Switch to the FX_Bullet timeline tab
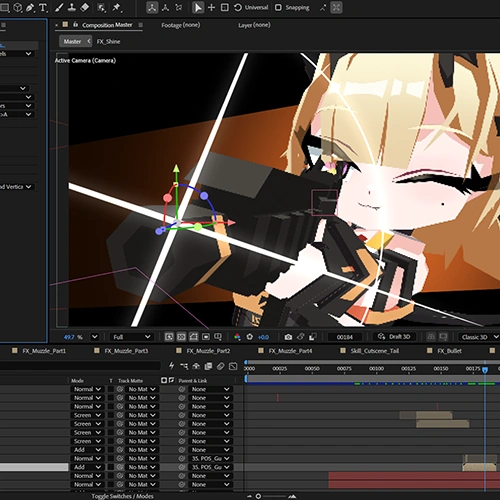The image size is (500, 500). [x=449, y=351]
